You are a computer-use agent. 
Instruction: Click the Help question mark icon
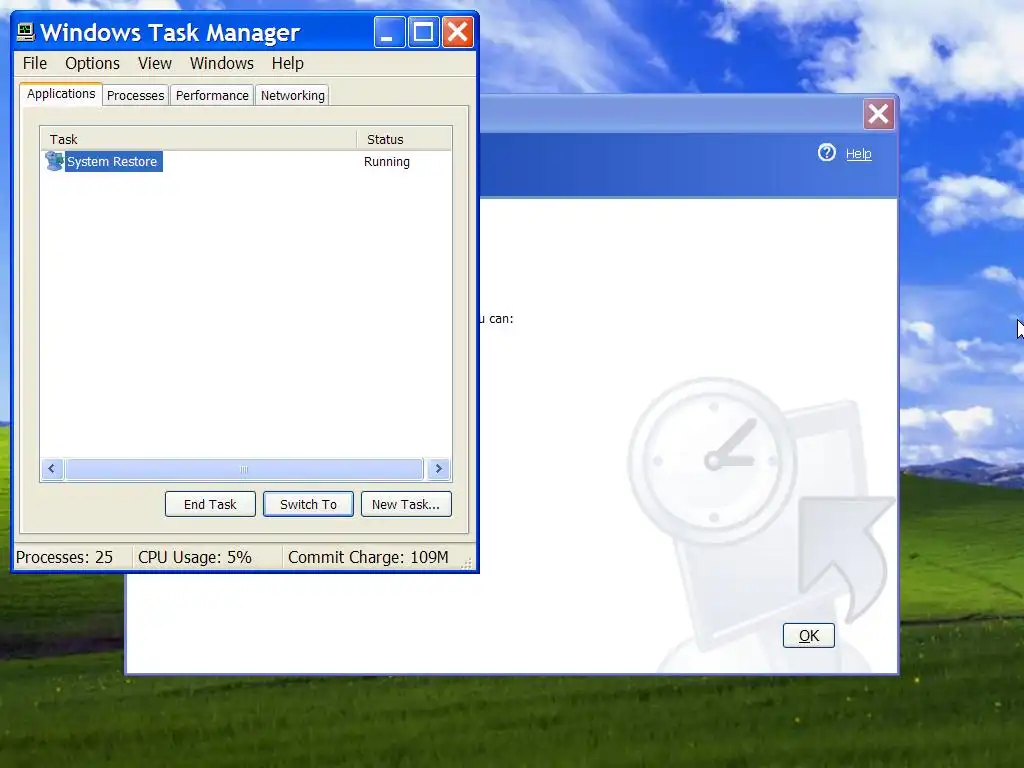[x=827, y=153]
